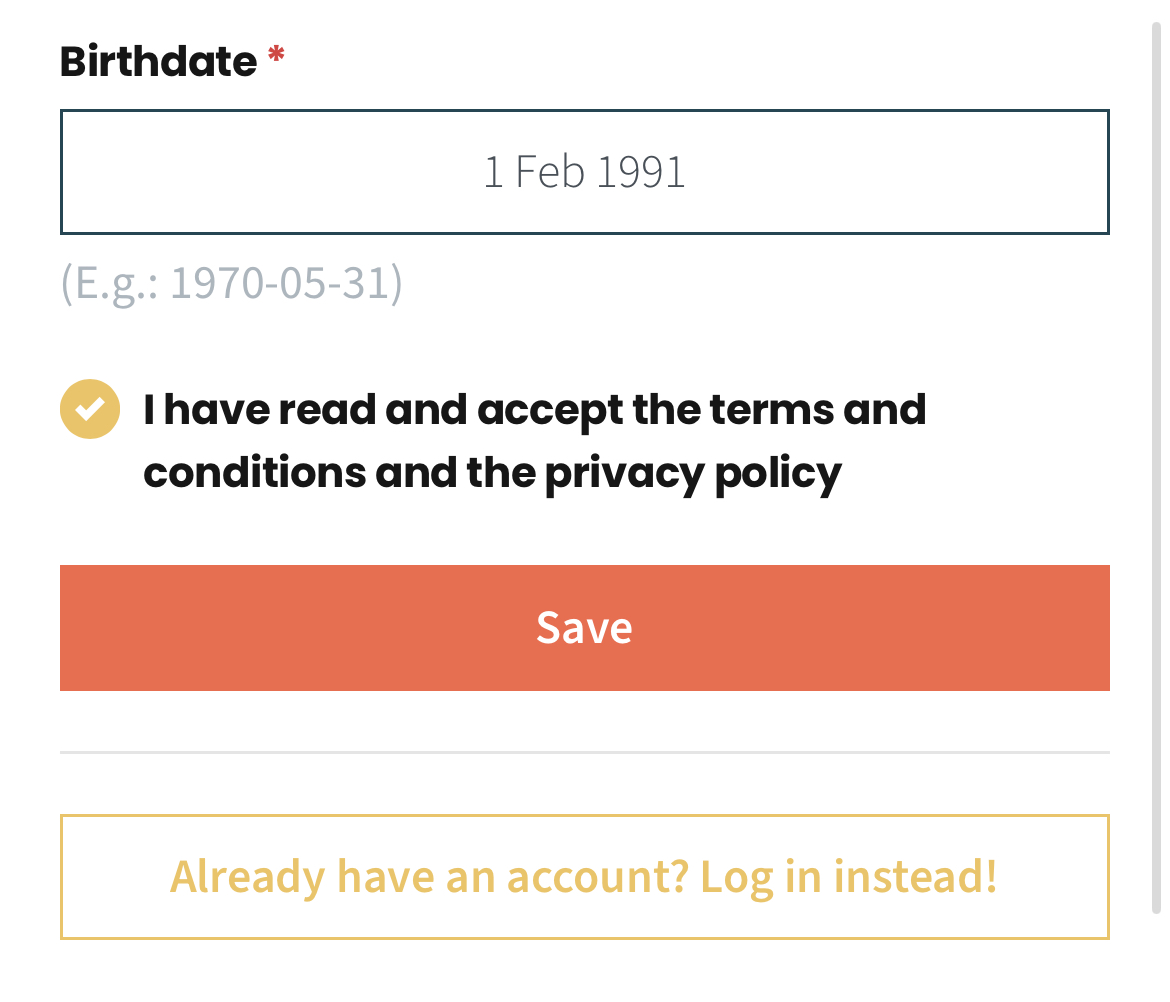Open the 'Already have an account? Log in instead!' link
The image size is (1170, 1002).
click(x=584, y=877)
